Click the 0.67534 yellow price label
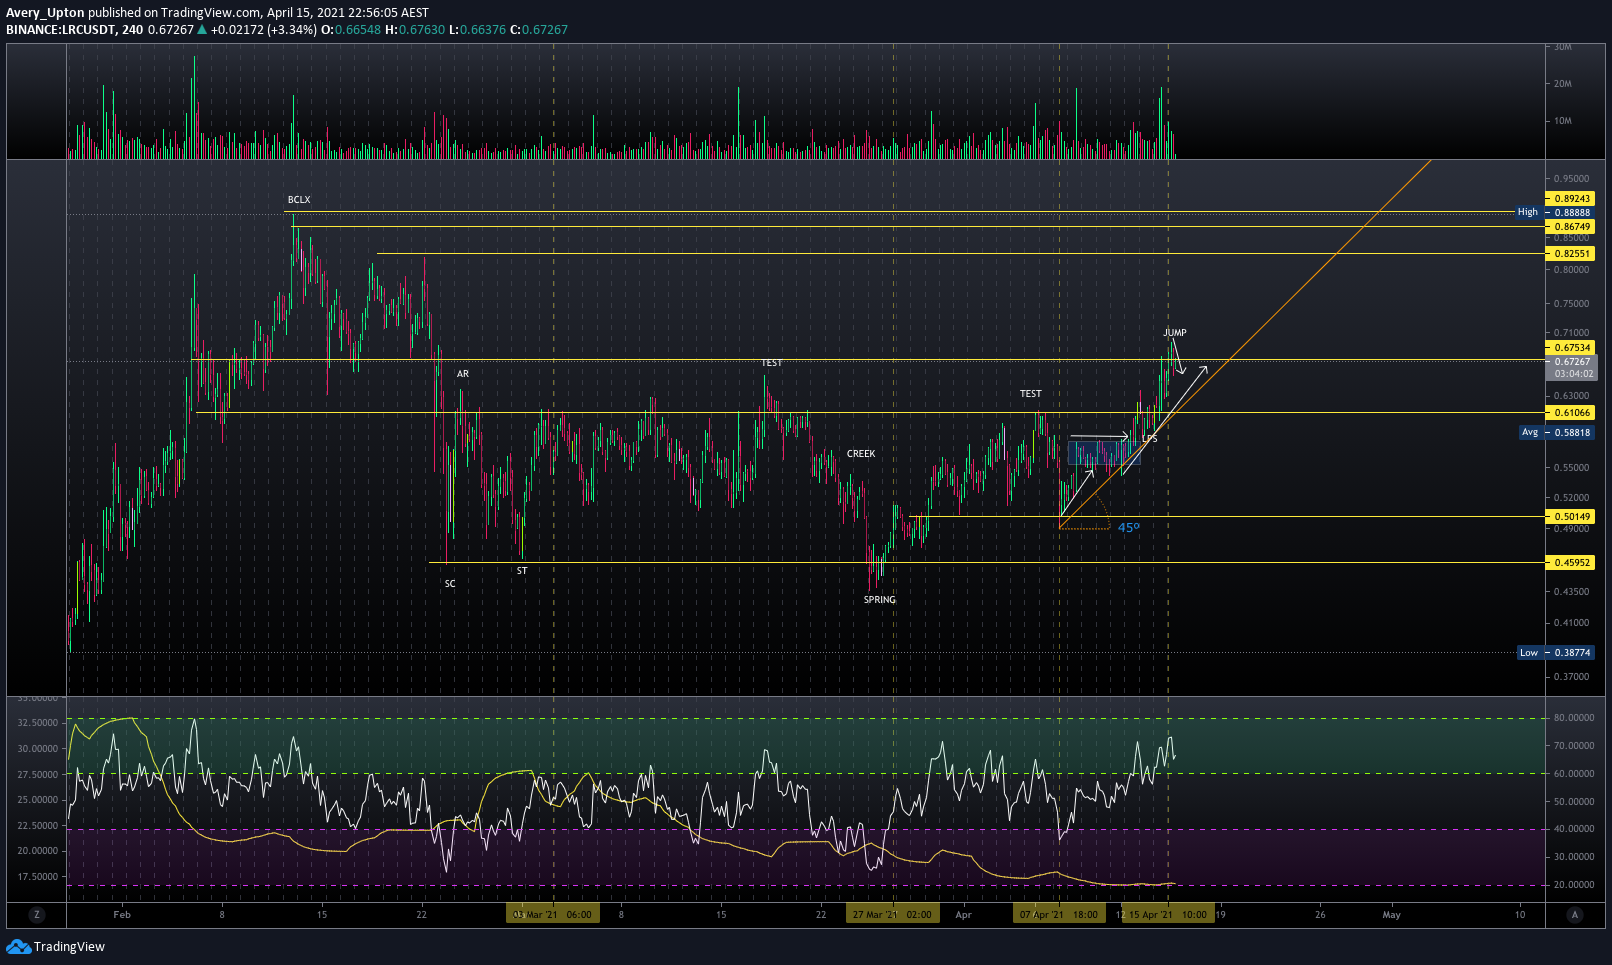1612x965 pixels. (1570, 348)
